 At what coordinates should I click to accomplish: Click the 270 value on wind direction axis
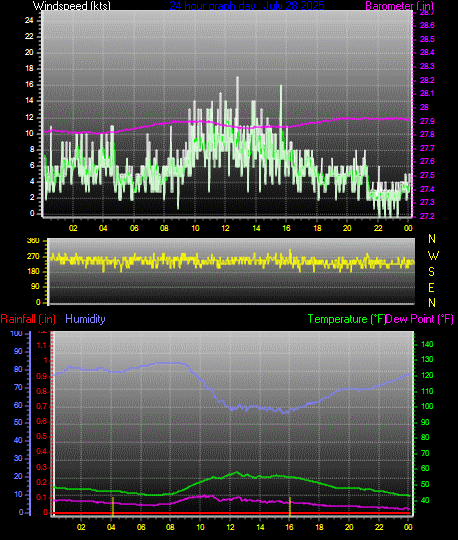coord(33,257)
